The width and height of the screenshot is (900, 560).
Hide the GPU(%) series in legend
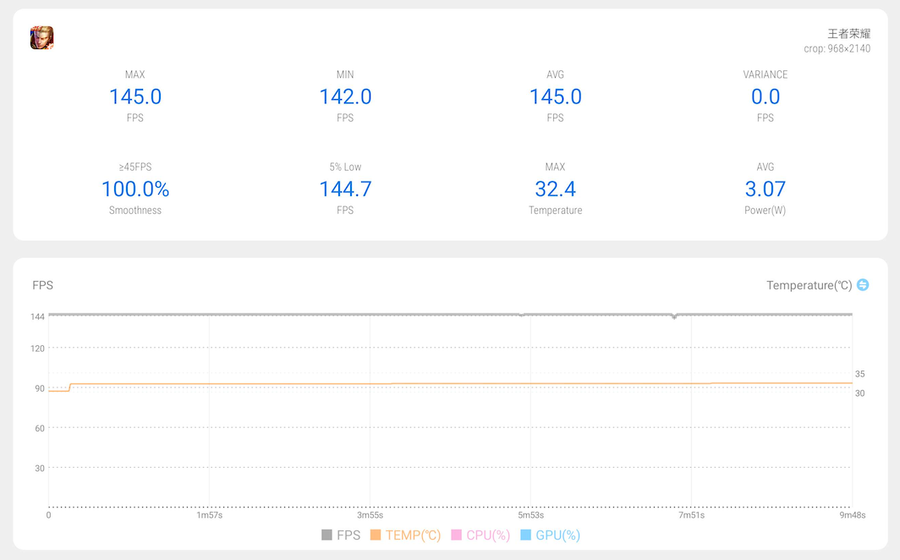coord(549,535)
